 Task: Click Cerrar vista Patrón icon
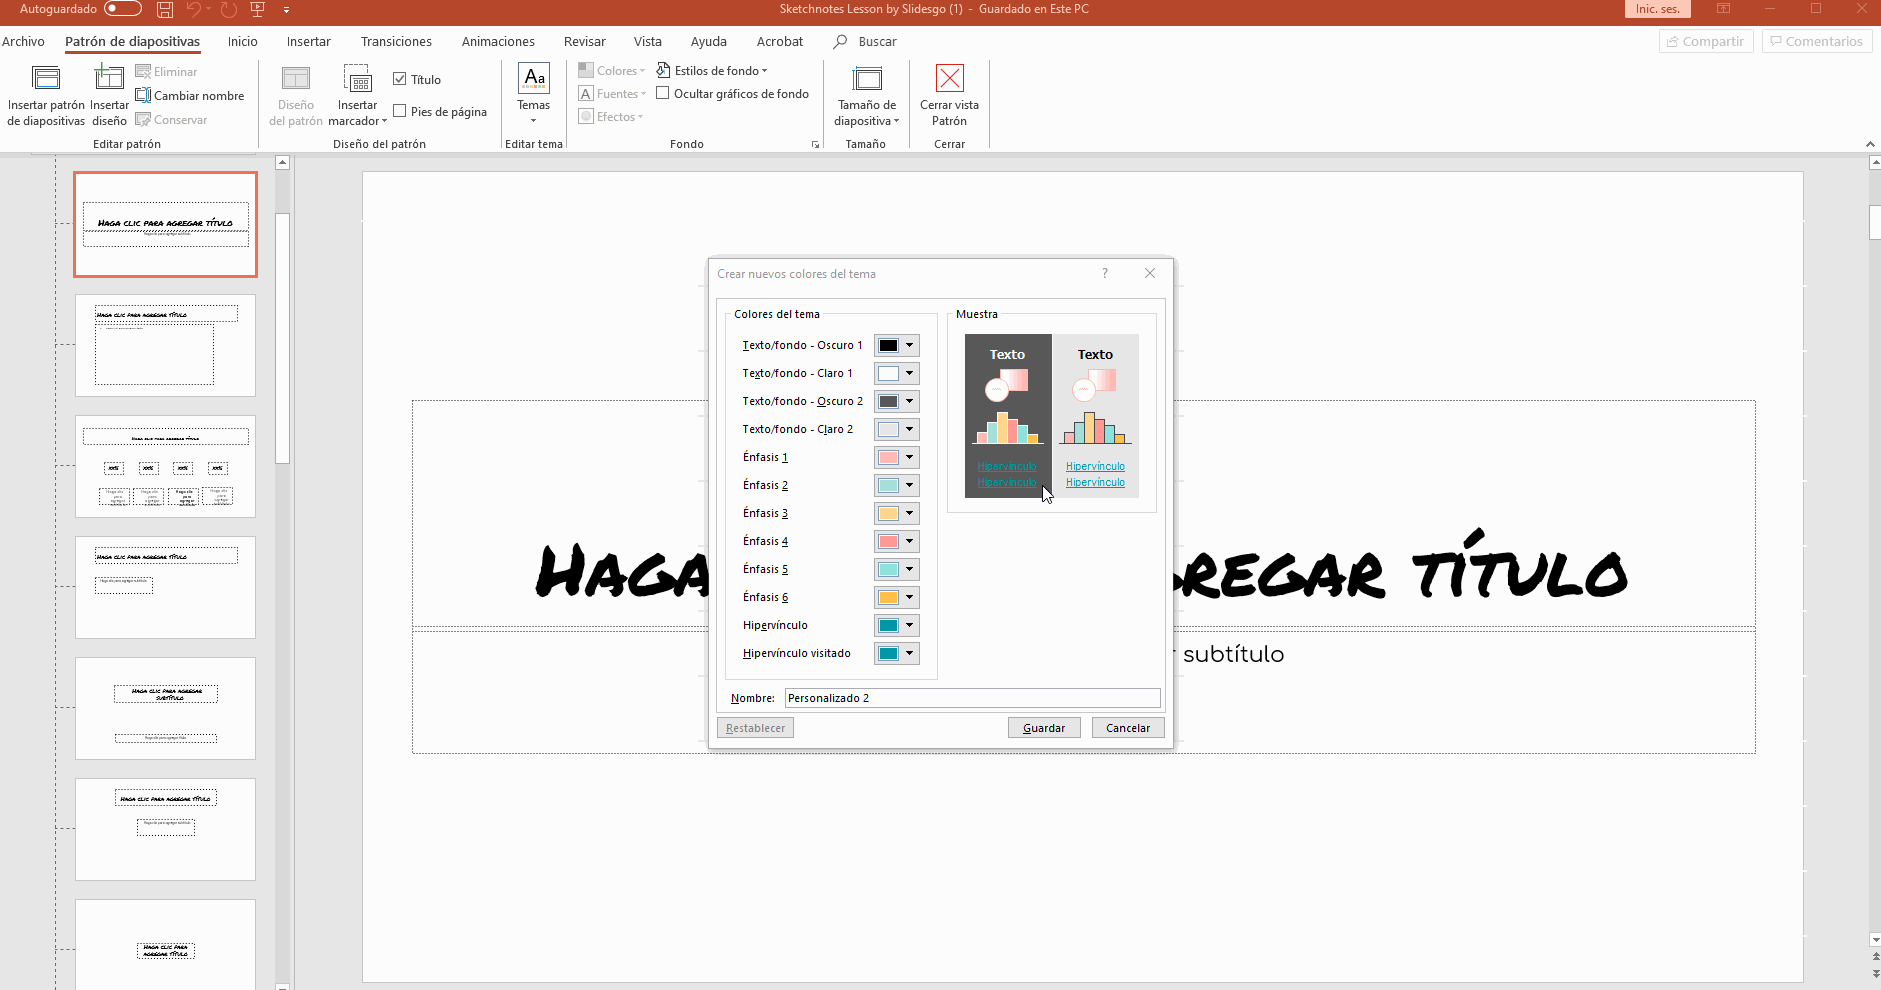pyautogui.click(x=949, y=96)
